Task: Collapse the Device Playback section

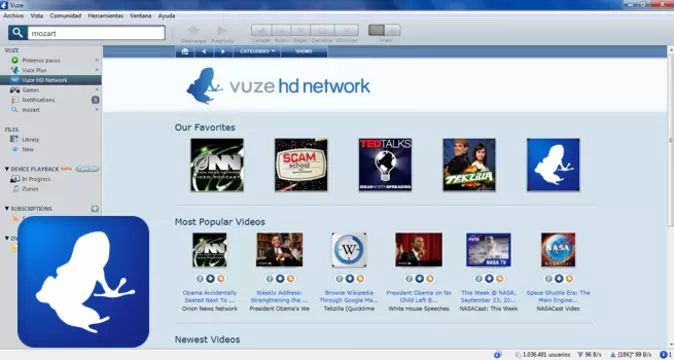Action: pos(7,169)
